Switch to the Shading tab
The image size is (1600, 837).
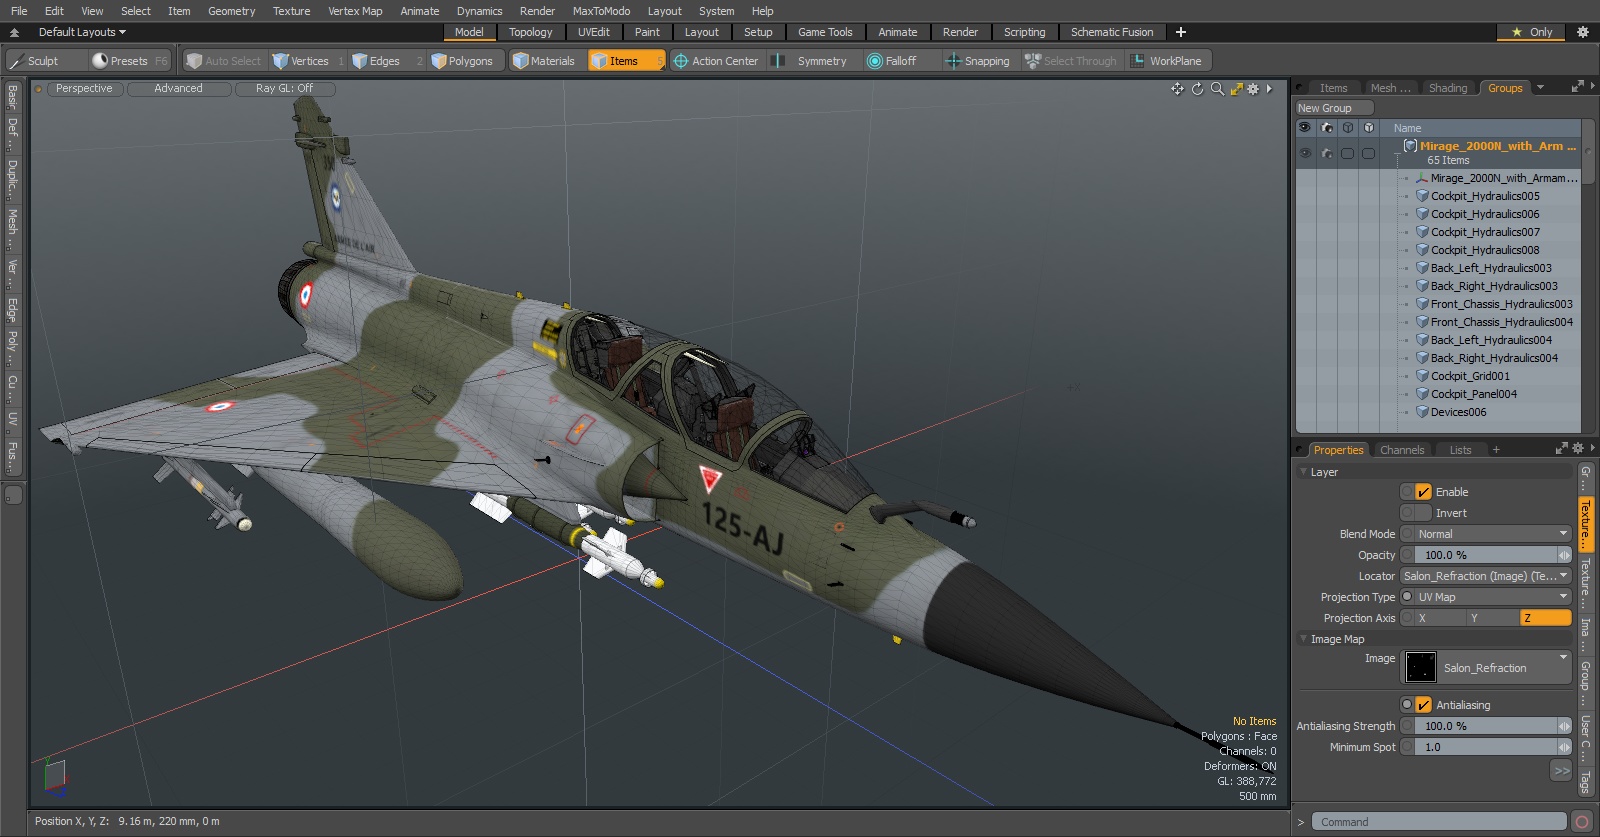coord(1448,88)
